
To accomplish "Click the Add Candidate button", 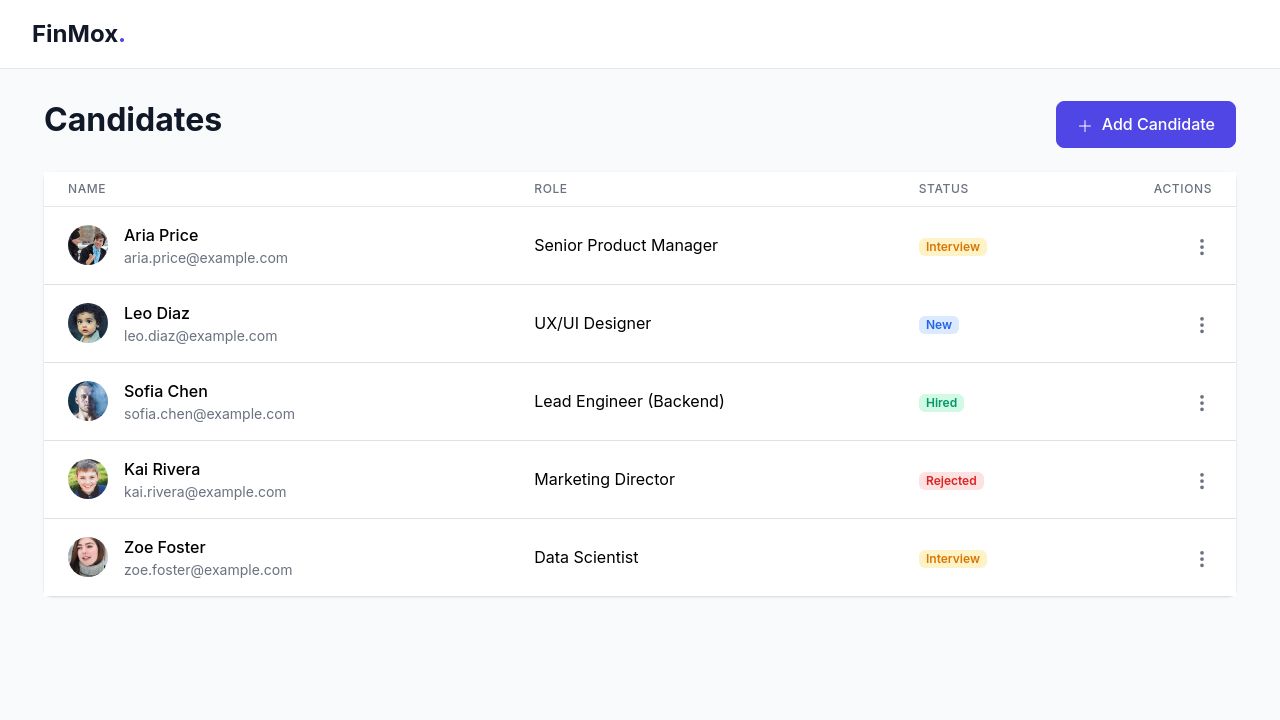I will 1146,124.
